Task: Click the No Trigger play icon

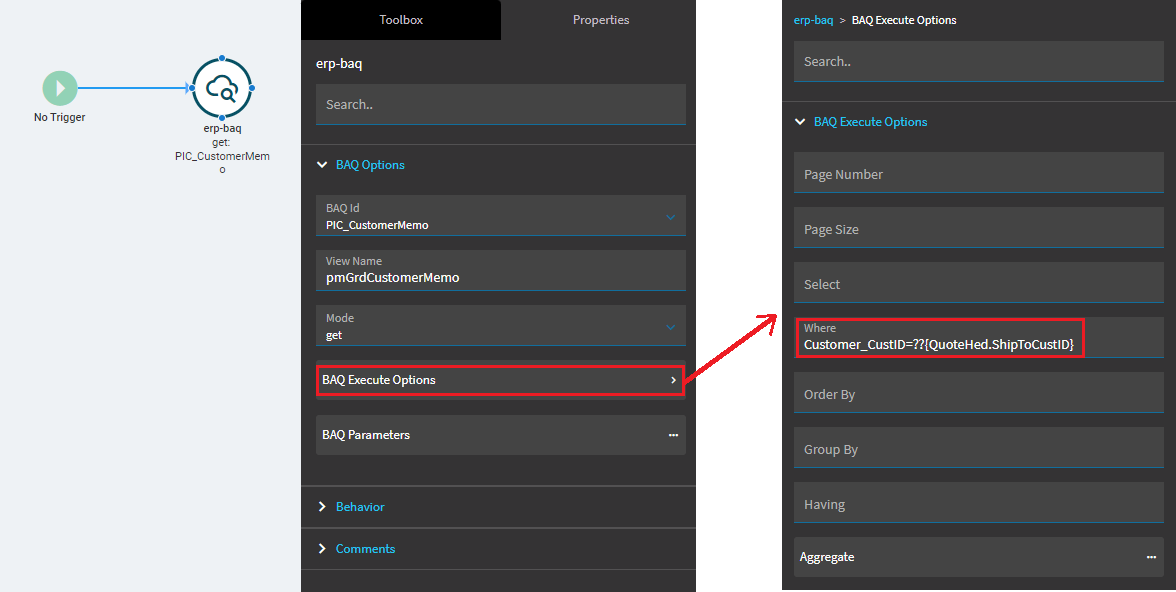Action: pos(60,89)
